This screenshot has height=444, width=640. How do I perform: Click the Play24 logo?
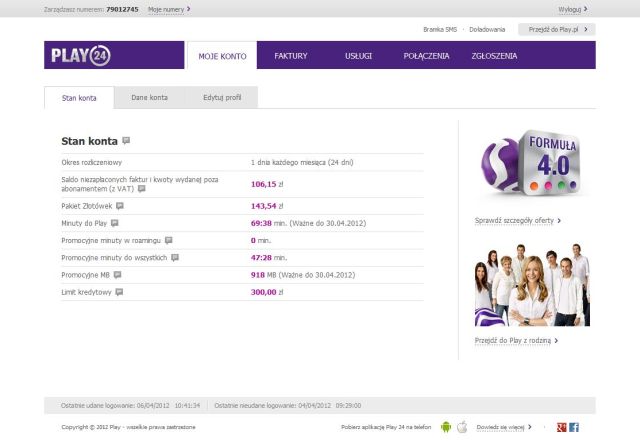81,56
